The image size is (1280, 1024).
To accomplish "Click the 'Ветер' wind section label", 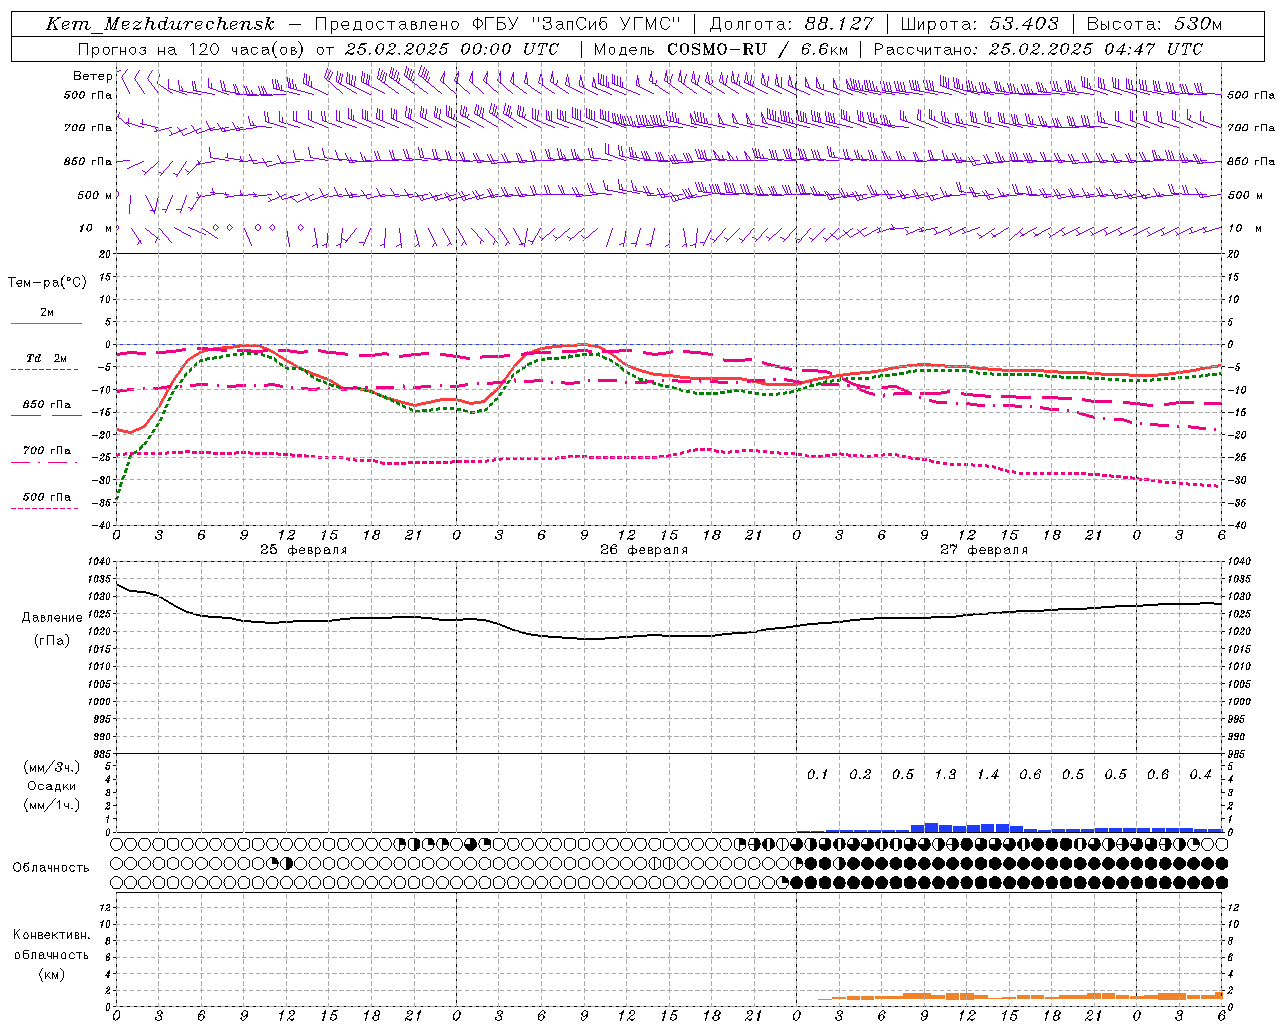I will coord(92,76).
